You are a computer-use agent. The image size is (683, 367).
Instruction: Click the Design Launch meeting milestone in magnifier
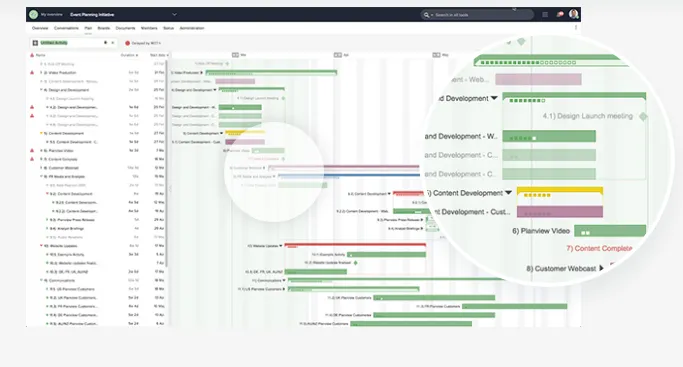(x=642, y=116)
